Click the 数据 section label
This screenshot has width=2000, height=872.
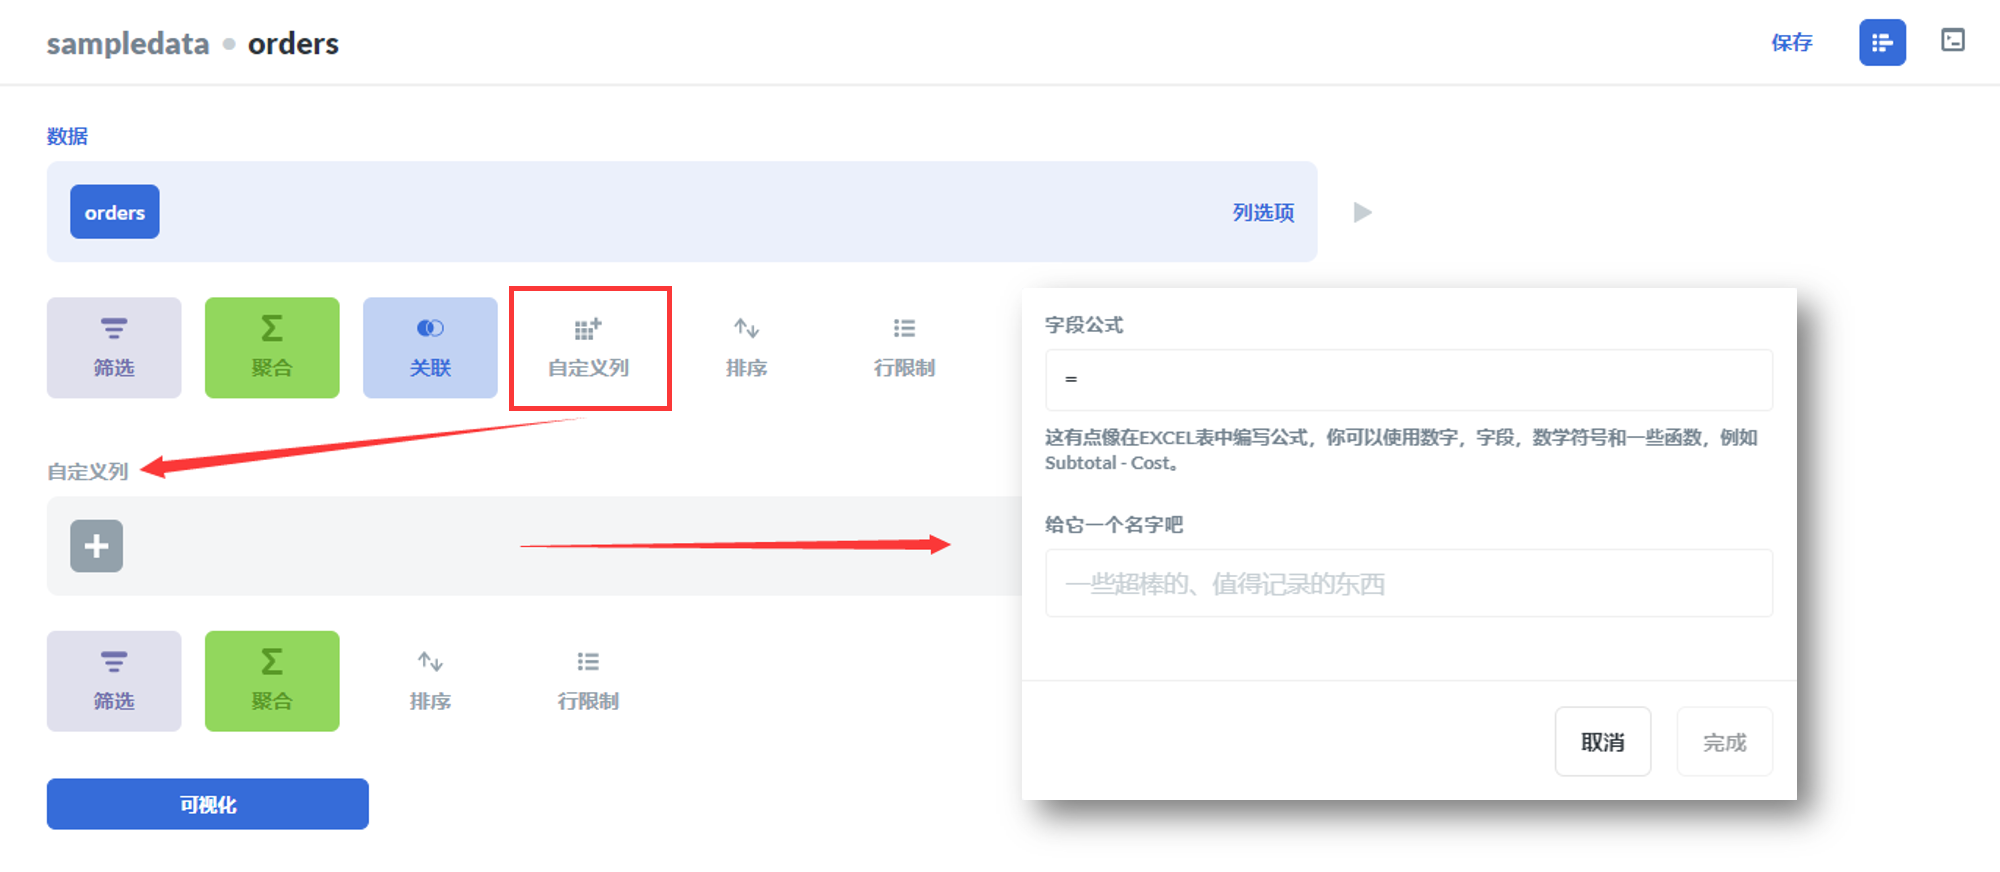[x=67, y=136]
